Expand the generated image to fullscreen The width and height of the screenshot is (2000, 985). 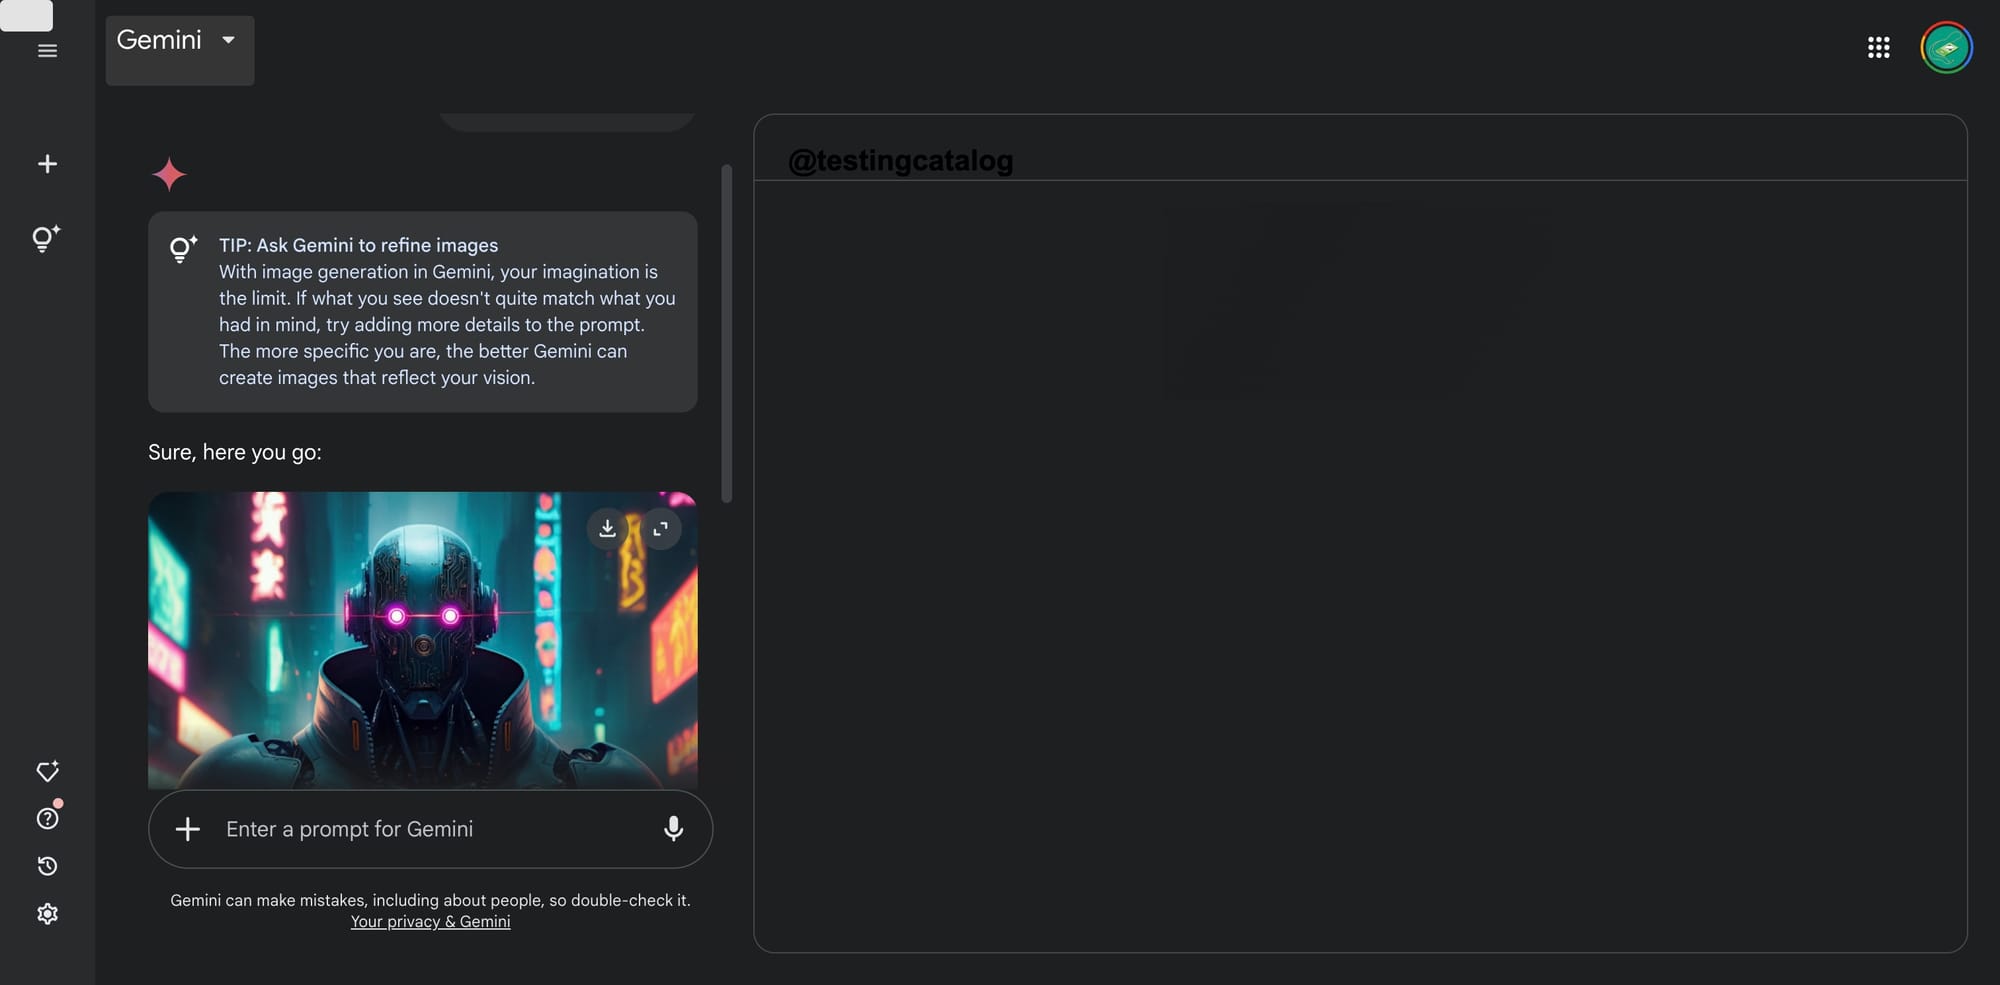(661, 529)
